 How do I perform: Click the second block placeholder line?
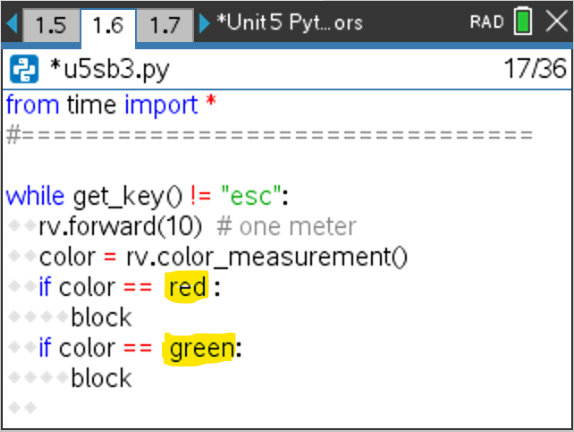101,378
